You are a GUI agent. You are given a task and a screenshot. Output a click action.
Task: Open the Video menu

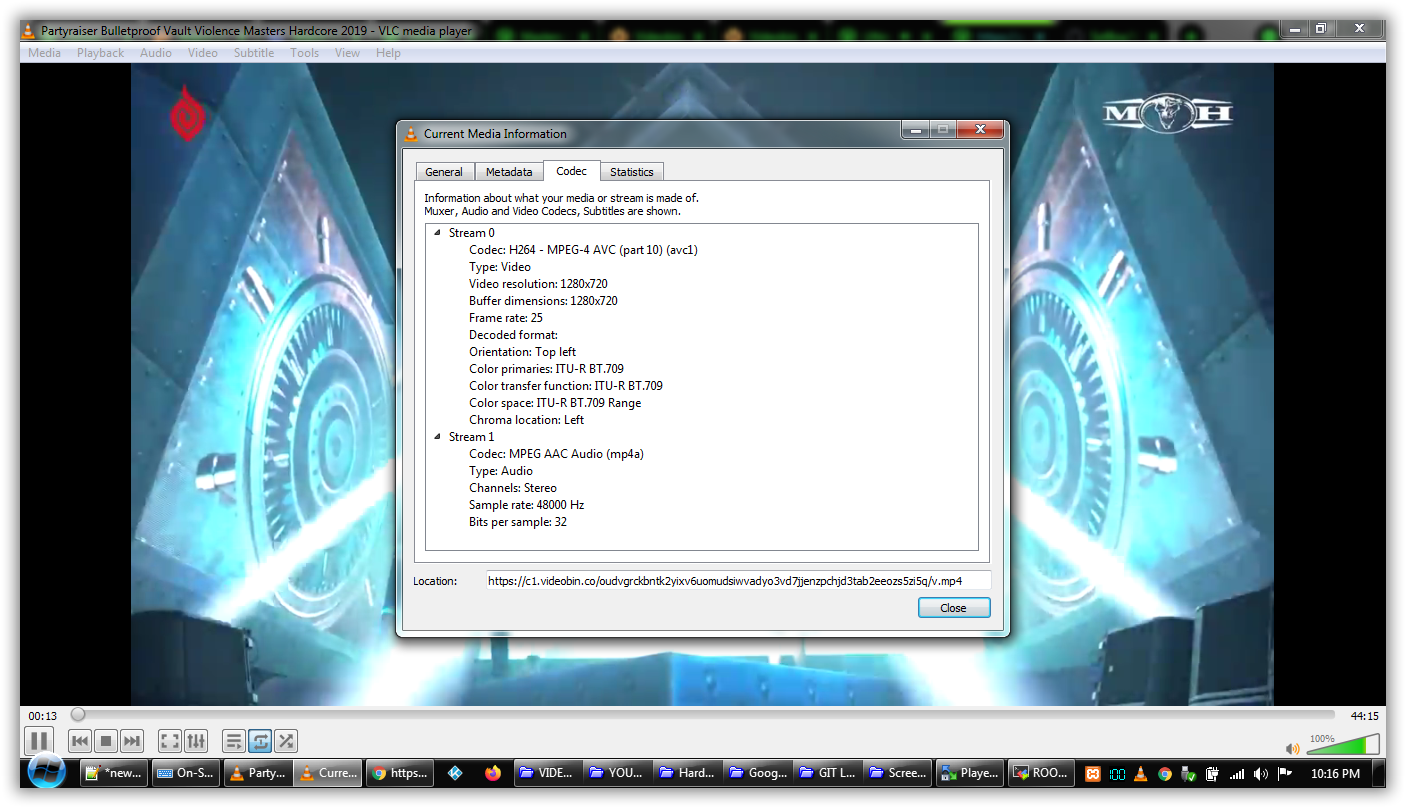(203, 53)
